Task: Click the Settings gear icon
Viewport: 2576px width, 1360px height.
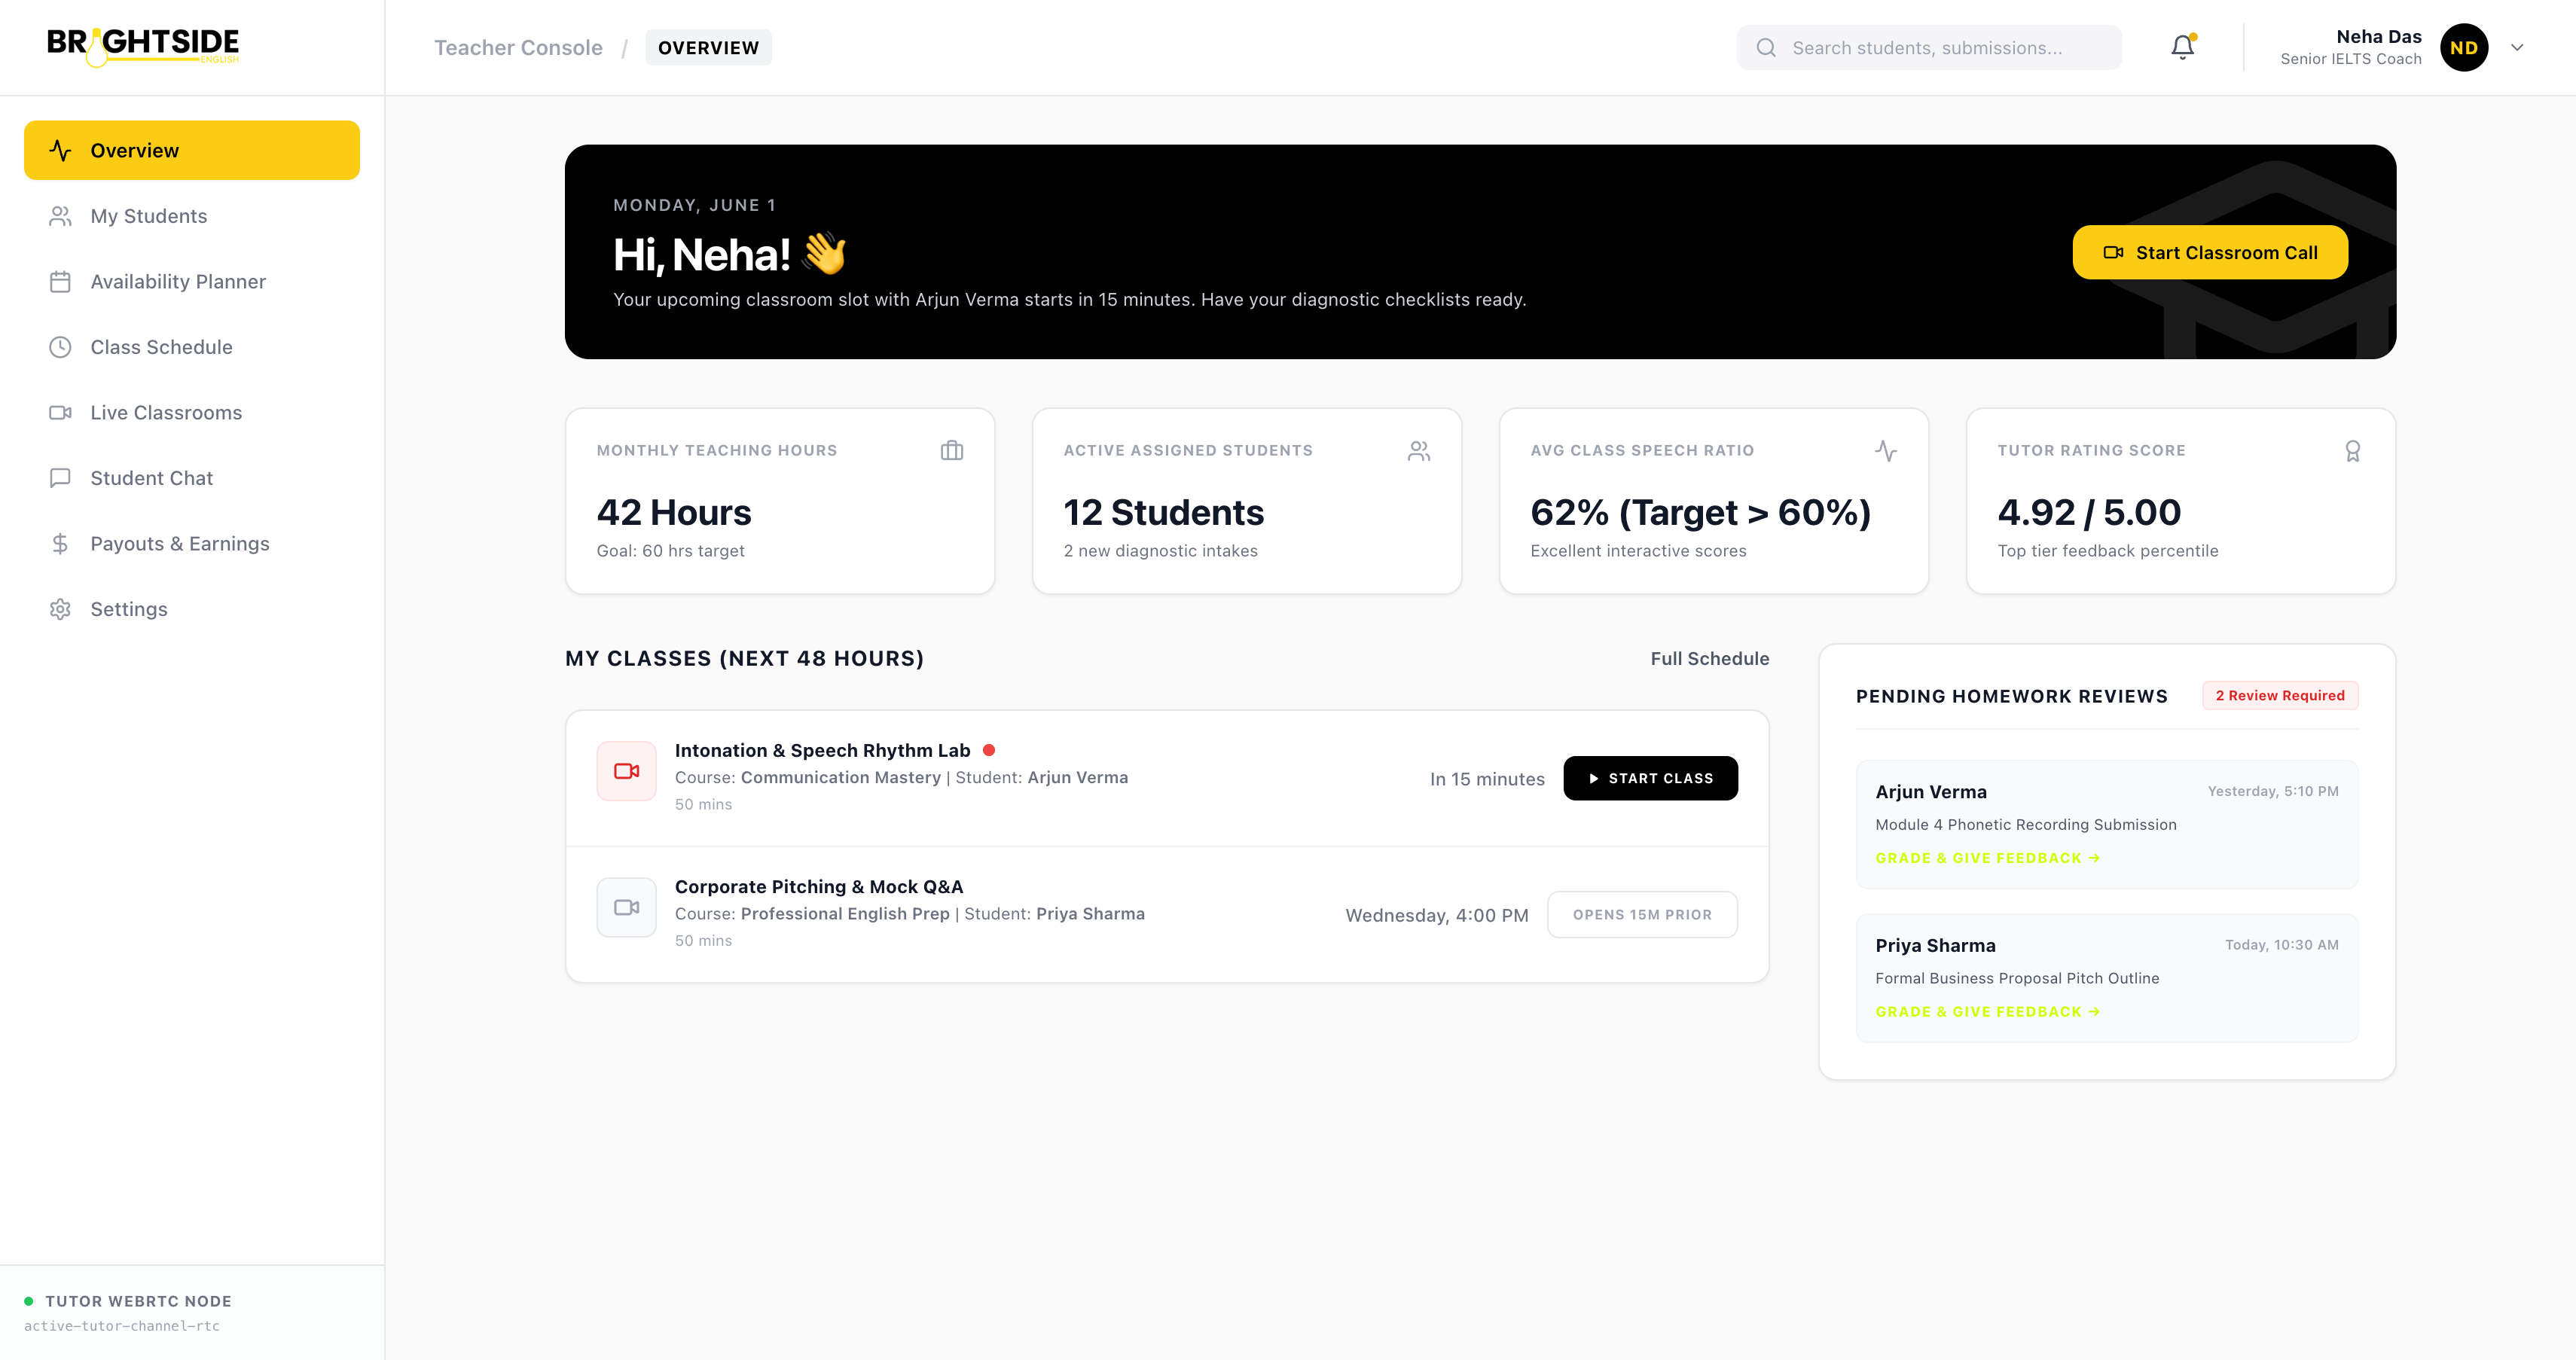Action: click(x=60, y=609)
